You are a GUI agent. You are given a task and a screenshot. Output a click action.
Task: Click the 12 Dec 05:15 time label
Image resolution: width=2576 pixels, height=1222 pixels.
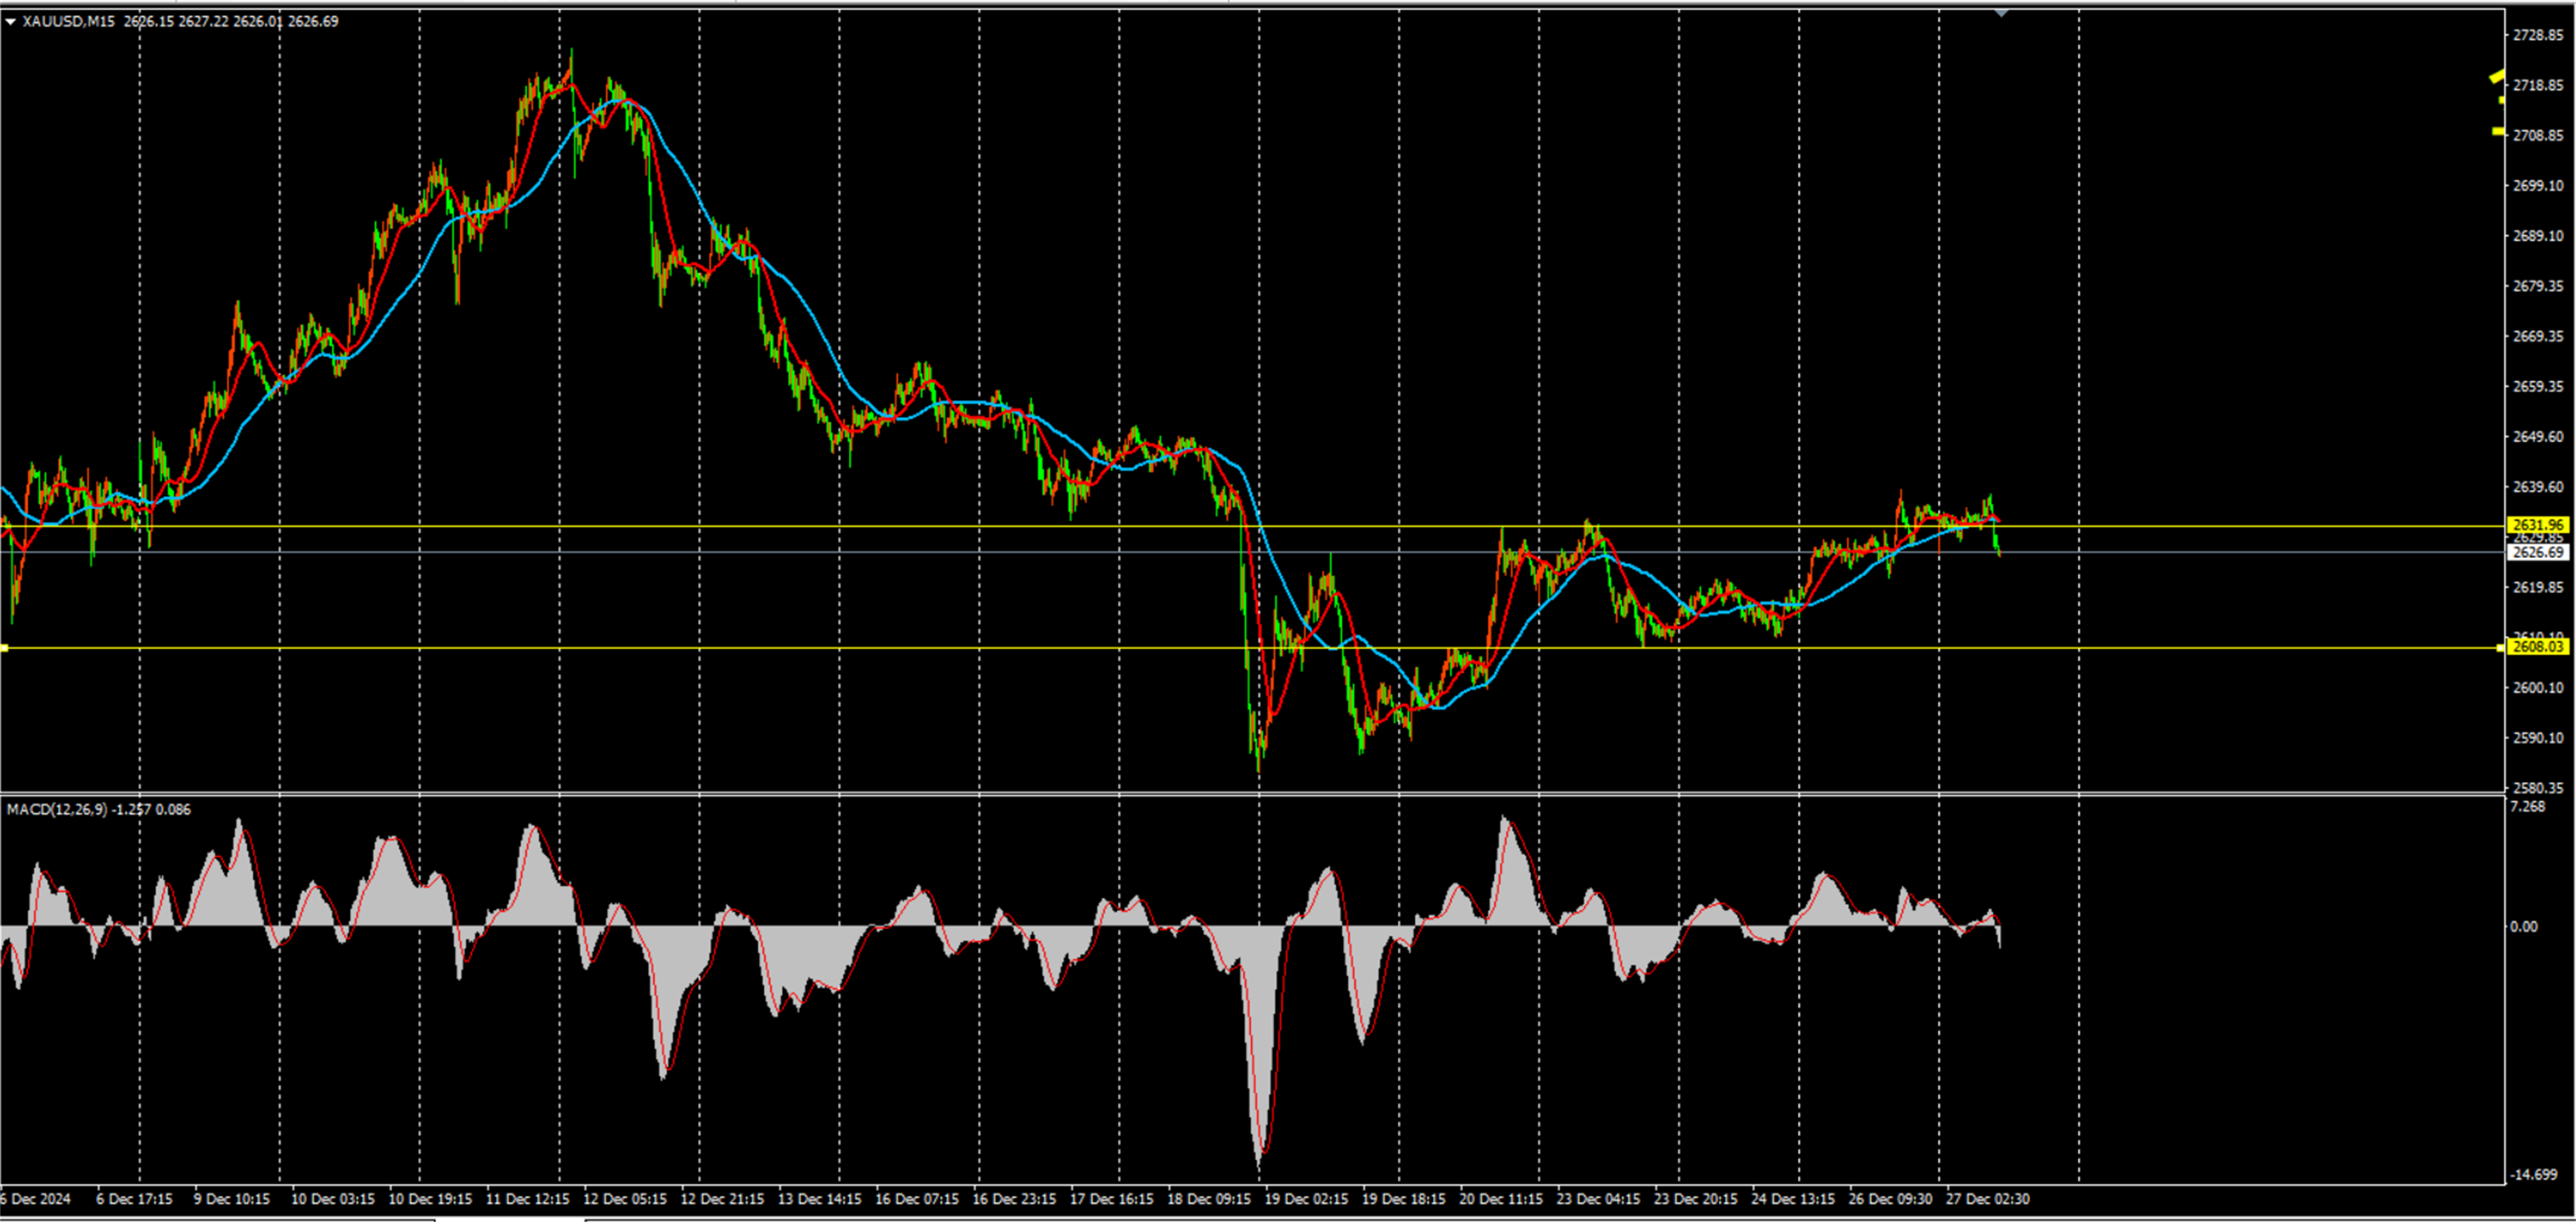point(625,1199)
